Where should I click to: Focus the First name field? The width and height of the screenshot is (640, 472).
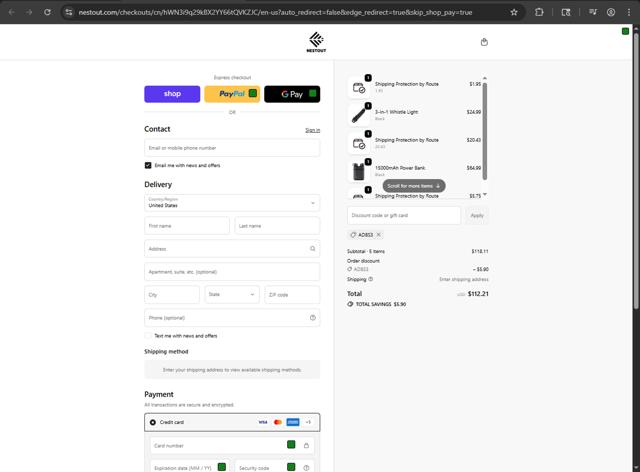click(x=187, y=226)
